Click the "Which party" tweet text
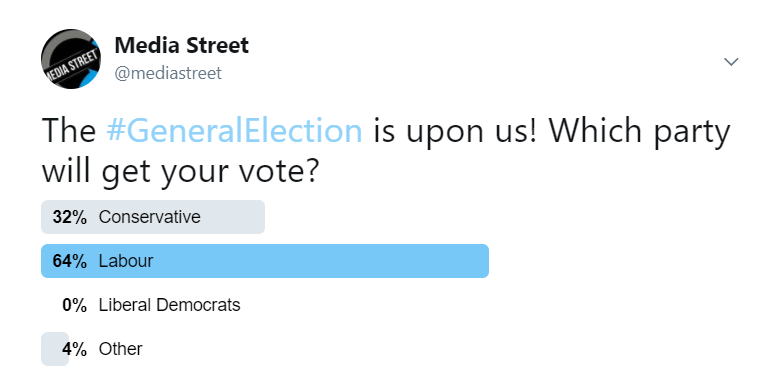This screenshot has height=380, width=780. tap(640, 130)
